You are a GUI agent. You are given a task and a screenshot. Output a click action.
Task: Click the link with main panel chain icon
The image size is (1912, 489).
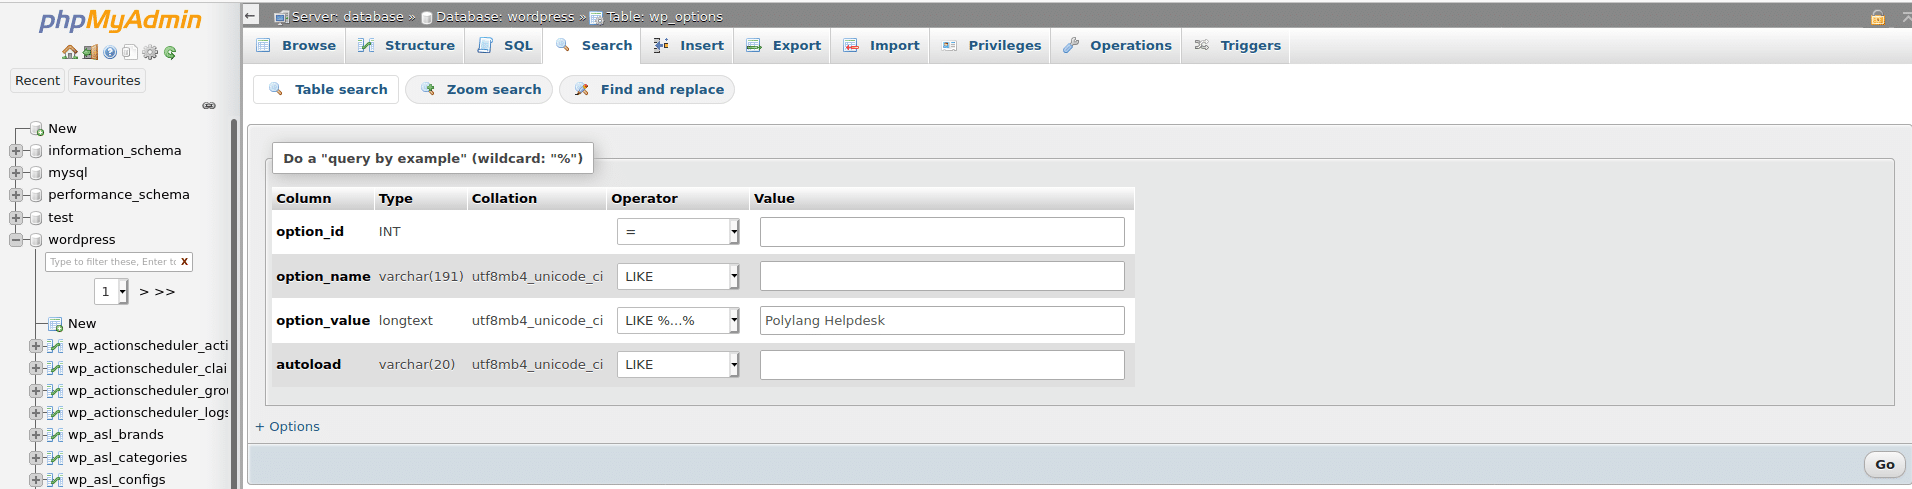(x=209, y=105)
